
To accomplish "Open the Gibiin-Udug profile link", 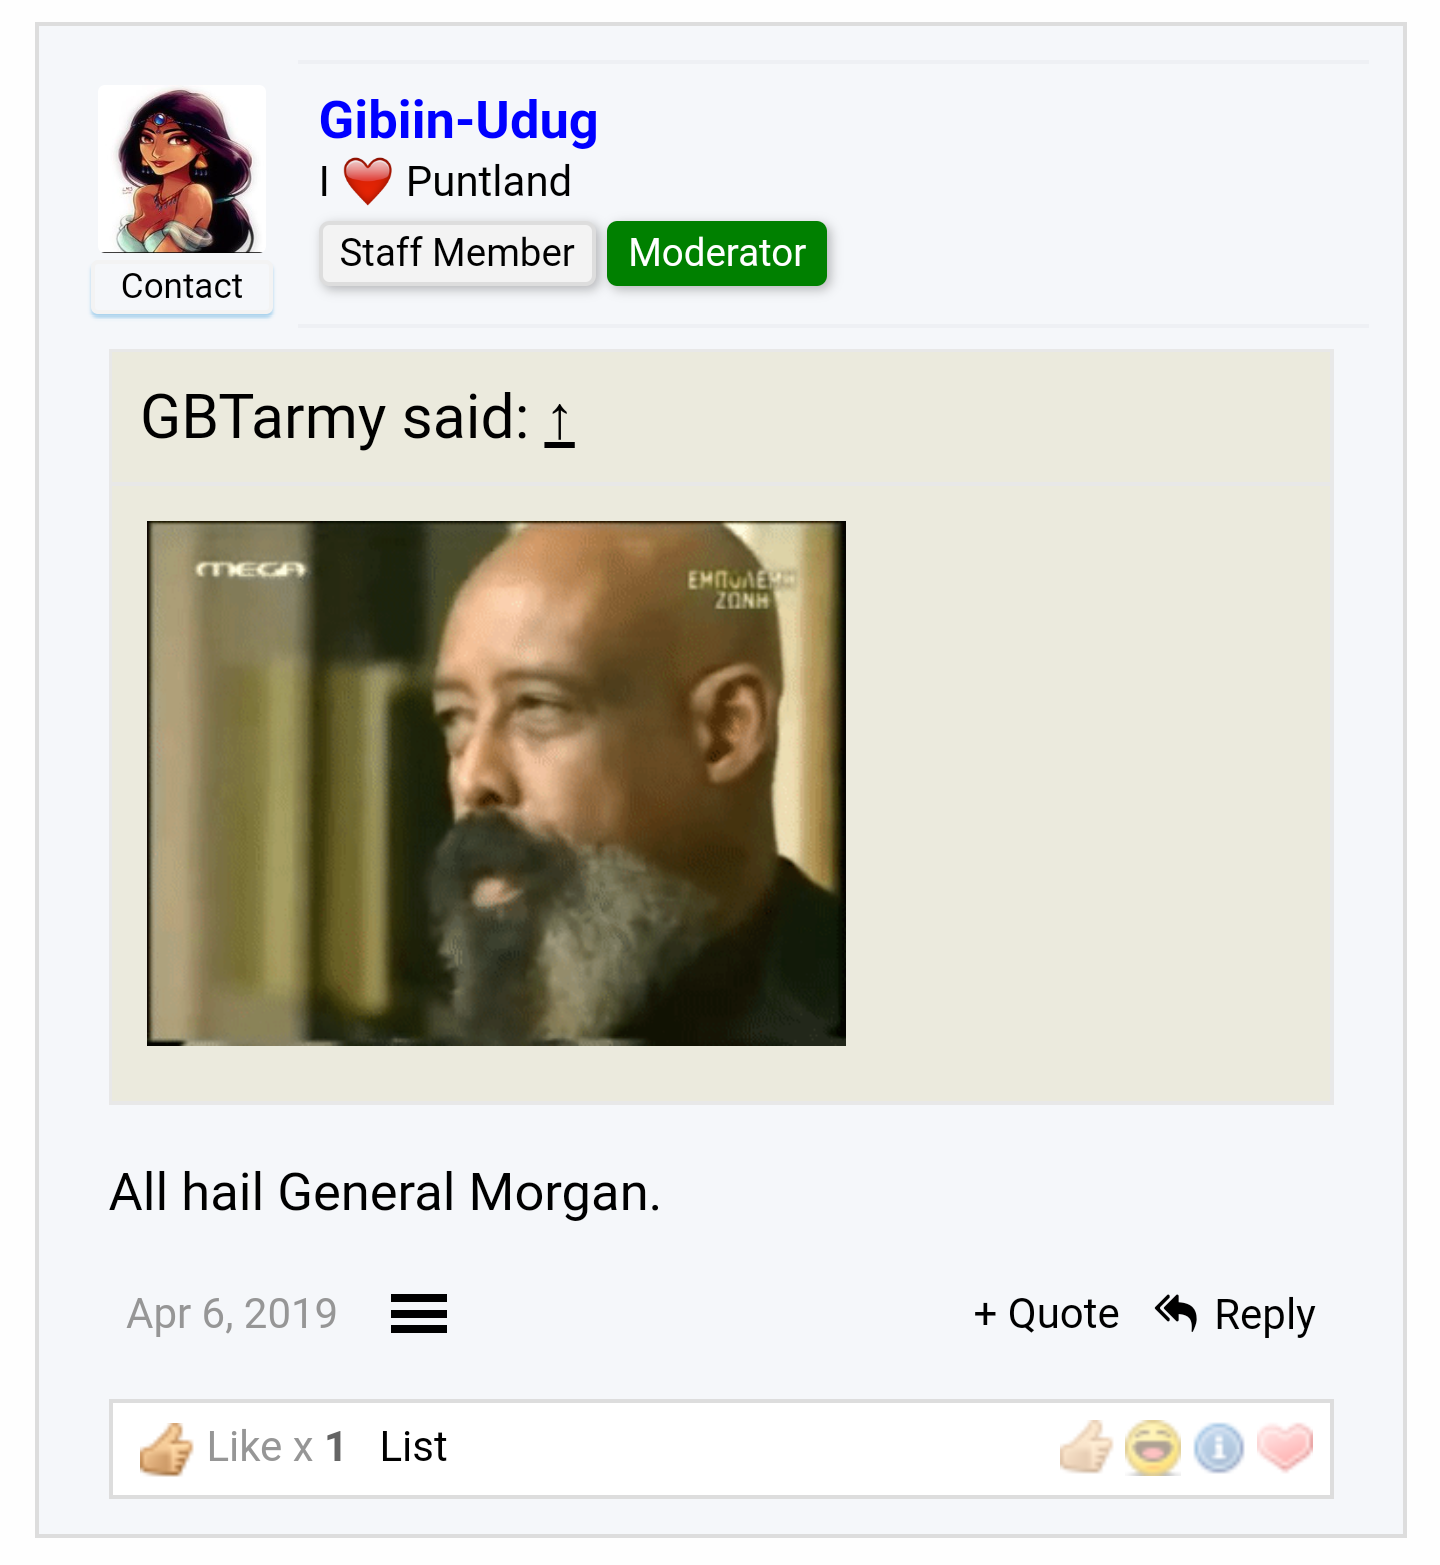I will tap(458, 120).
